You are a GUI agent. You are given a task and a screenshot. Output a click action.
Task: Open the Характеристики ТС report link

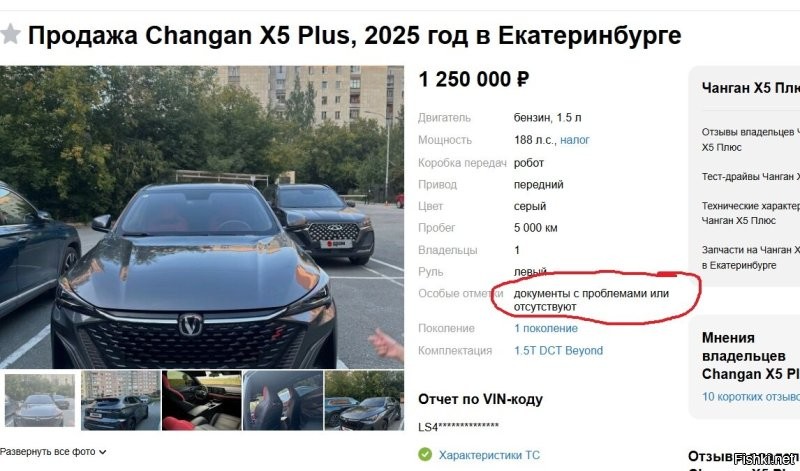tap(489, 455)
